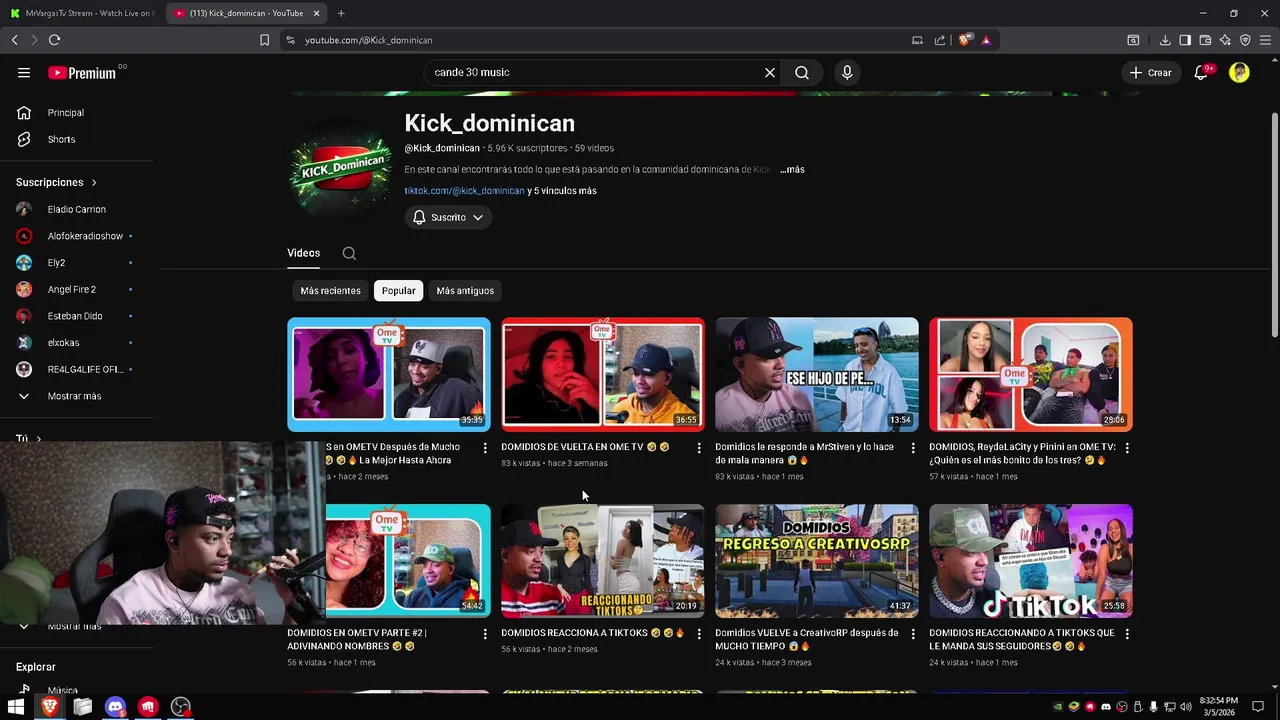Screen dimensions: 1280x720
Task: Open the browser main menu
Action: coord(1266,40)
